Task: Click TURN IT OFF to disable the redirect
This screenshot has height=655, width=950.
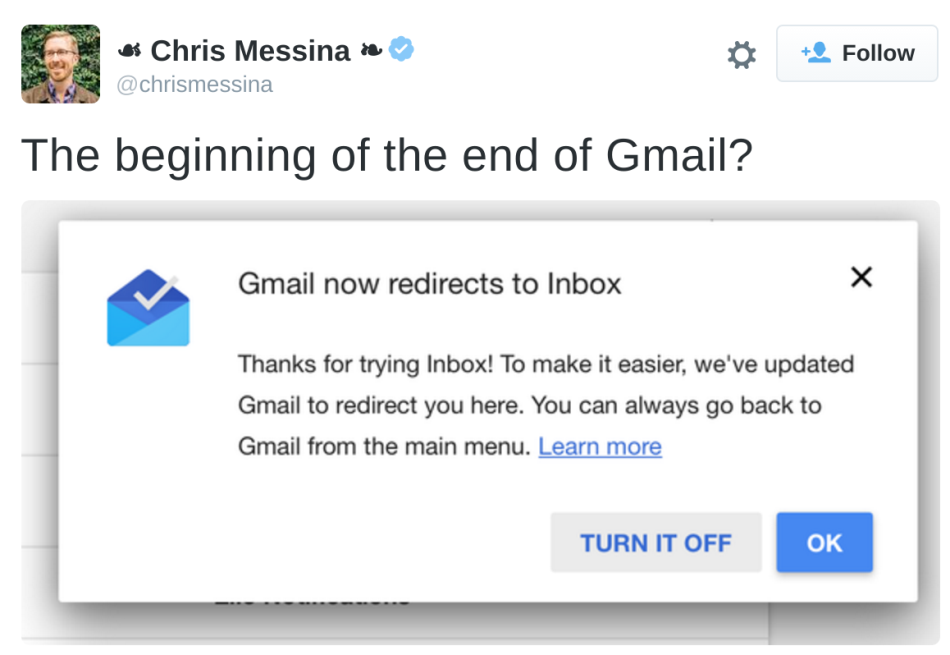Action: tap(655, 542)
